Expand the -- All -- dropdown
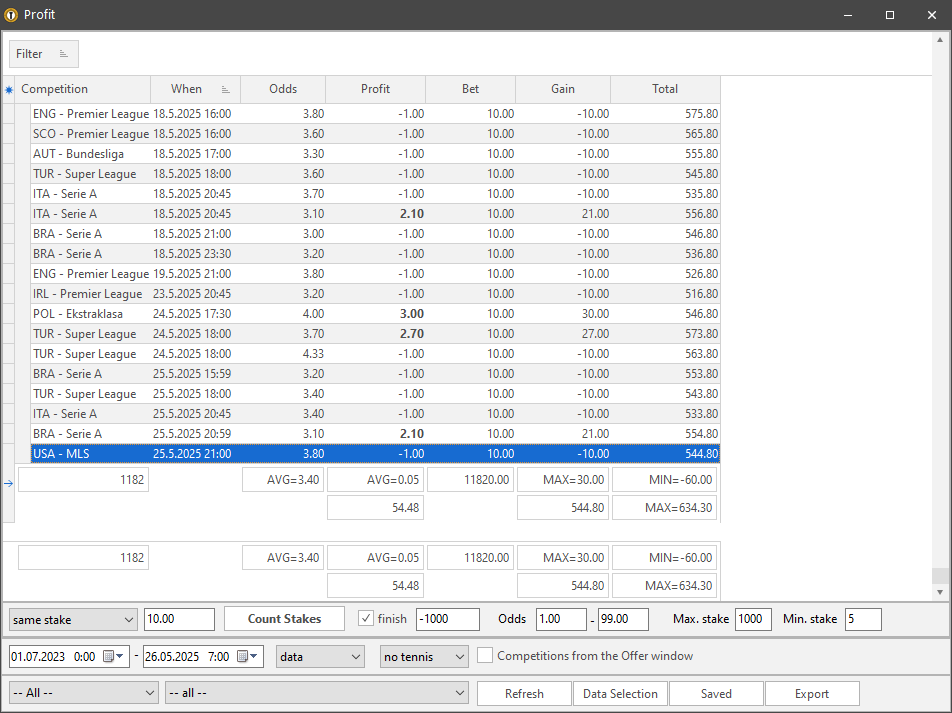952x713 pixels. click(83, 693)
